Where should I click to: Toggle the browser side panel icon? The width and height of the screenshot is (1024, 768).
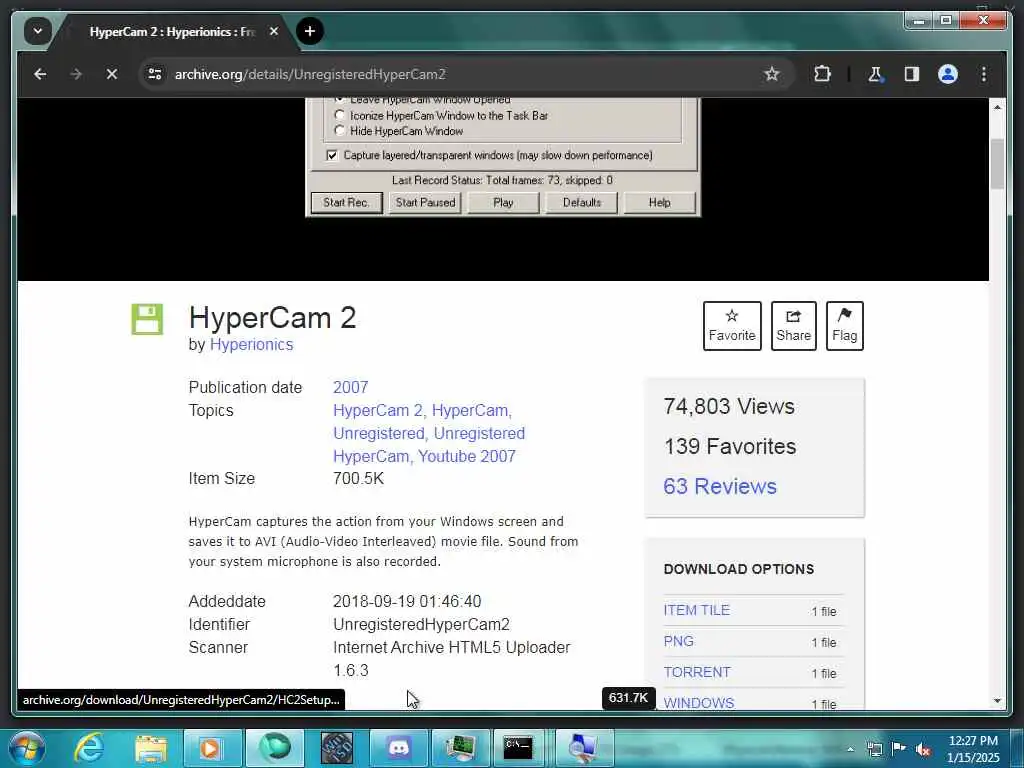[912, 74]
